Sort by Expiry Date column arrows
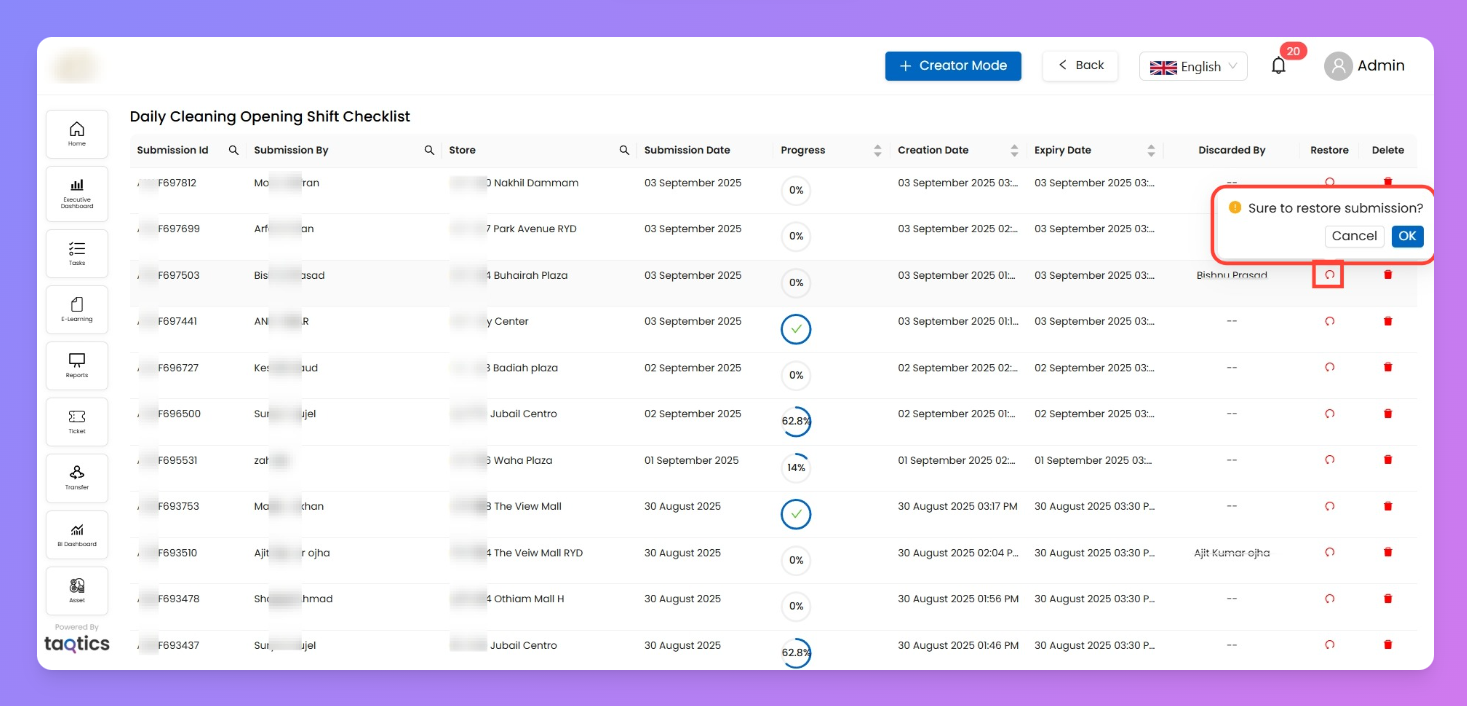This screenshot has height=706, width=1467. (x=1151, y=150)
